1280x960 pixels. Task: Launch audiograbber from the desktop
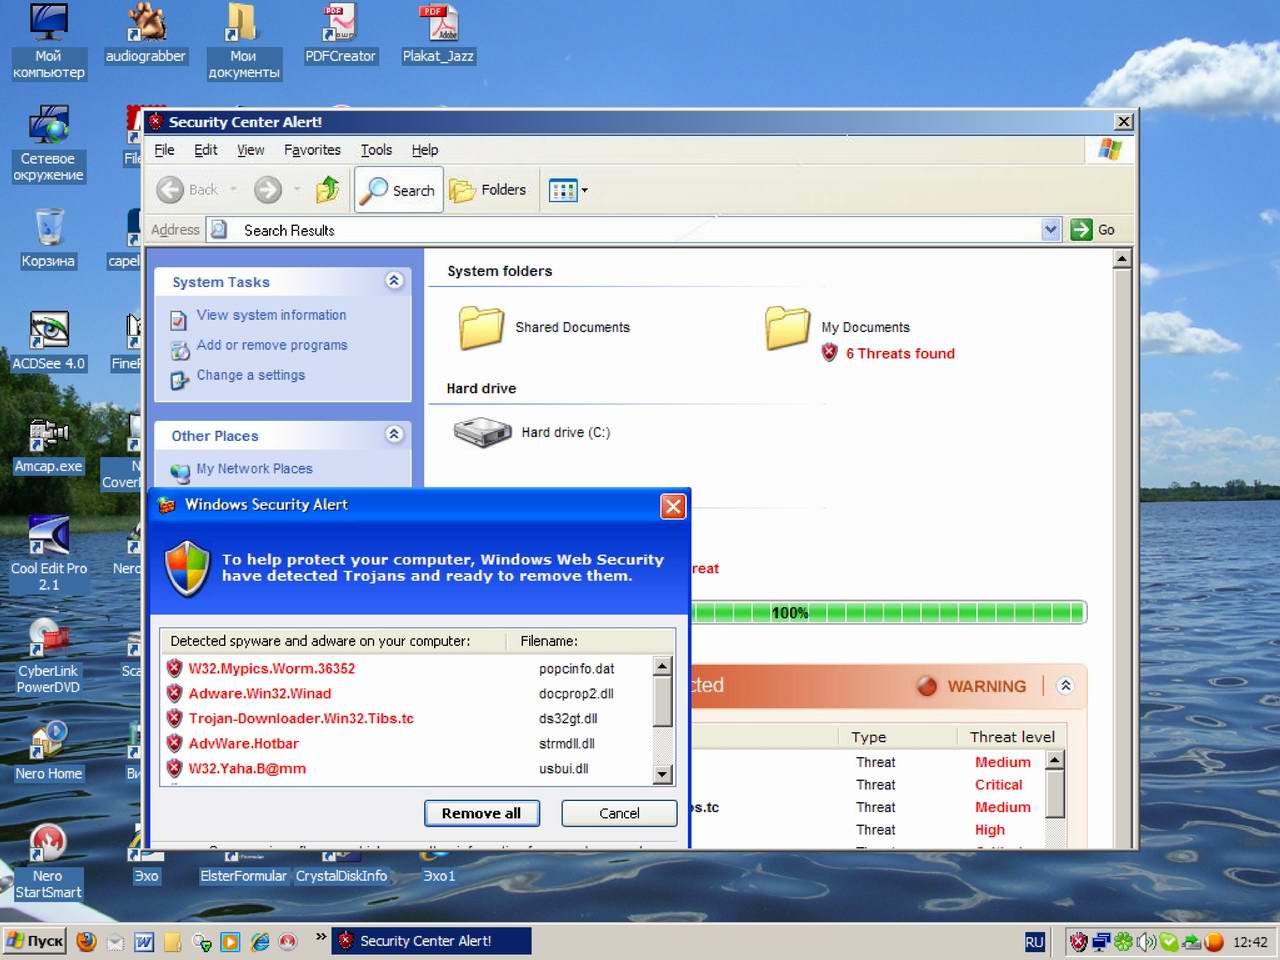click(x=146, y=34)
